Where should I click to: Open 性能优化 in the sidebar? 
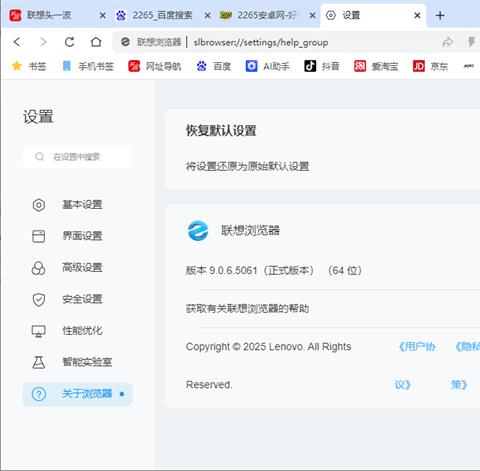tap(77, 331)
